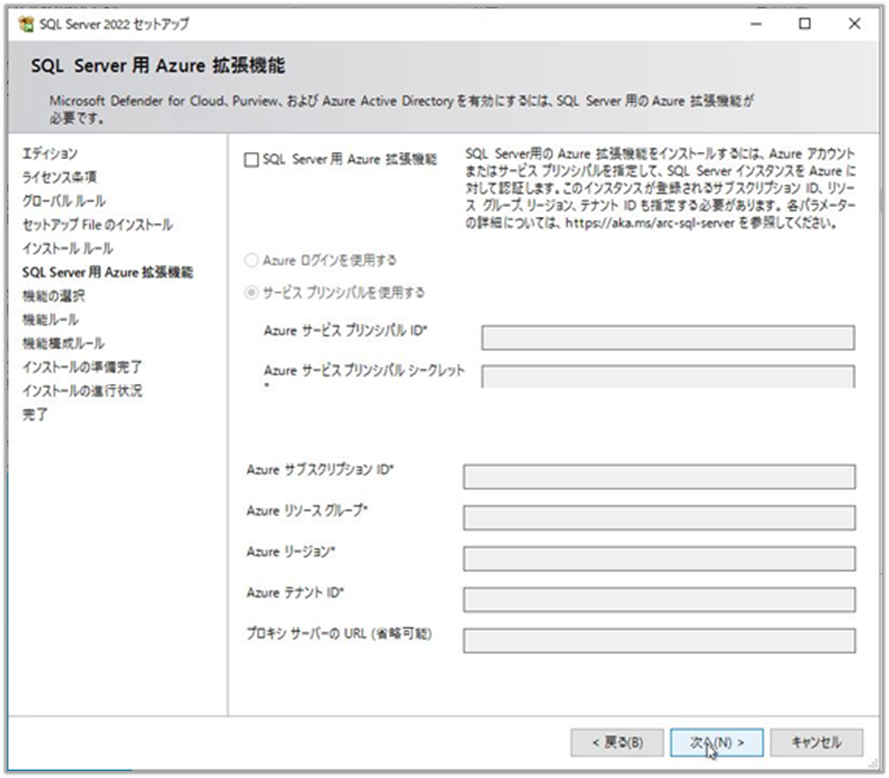889x778 pixels.
Task: Click the SQL Server setup title bar icon
Action: pyautogui.click(x=26, y=24)
